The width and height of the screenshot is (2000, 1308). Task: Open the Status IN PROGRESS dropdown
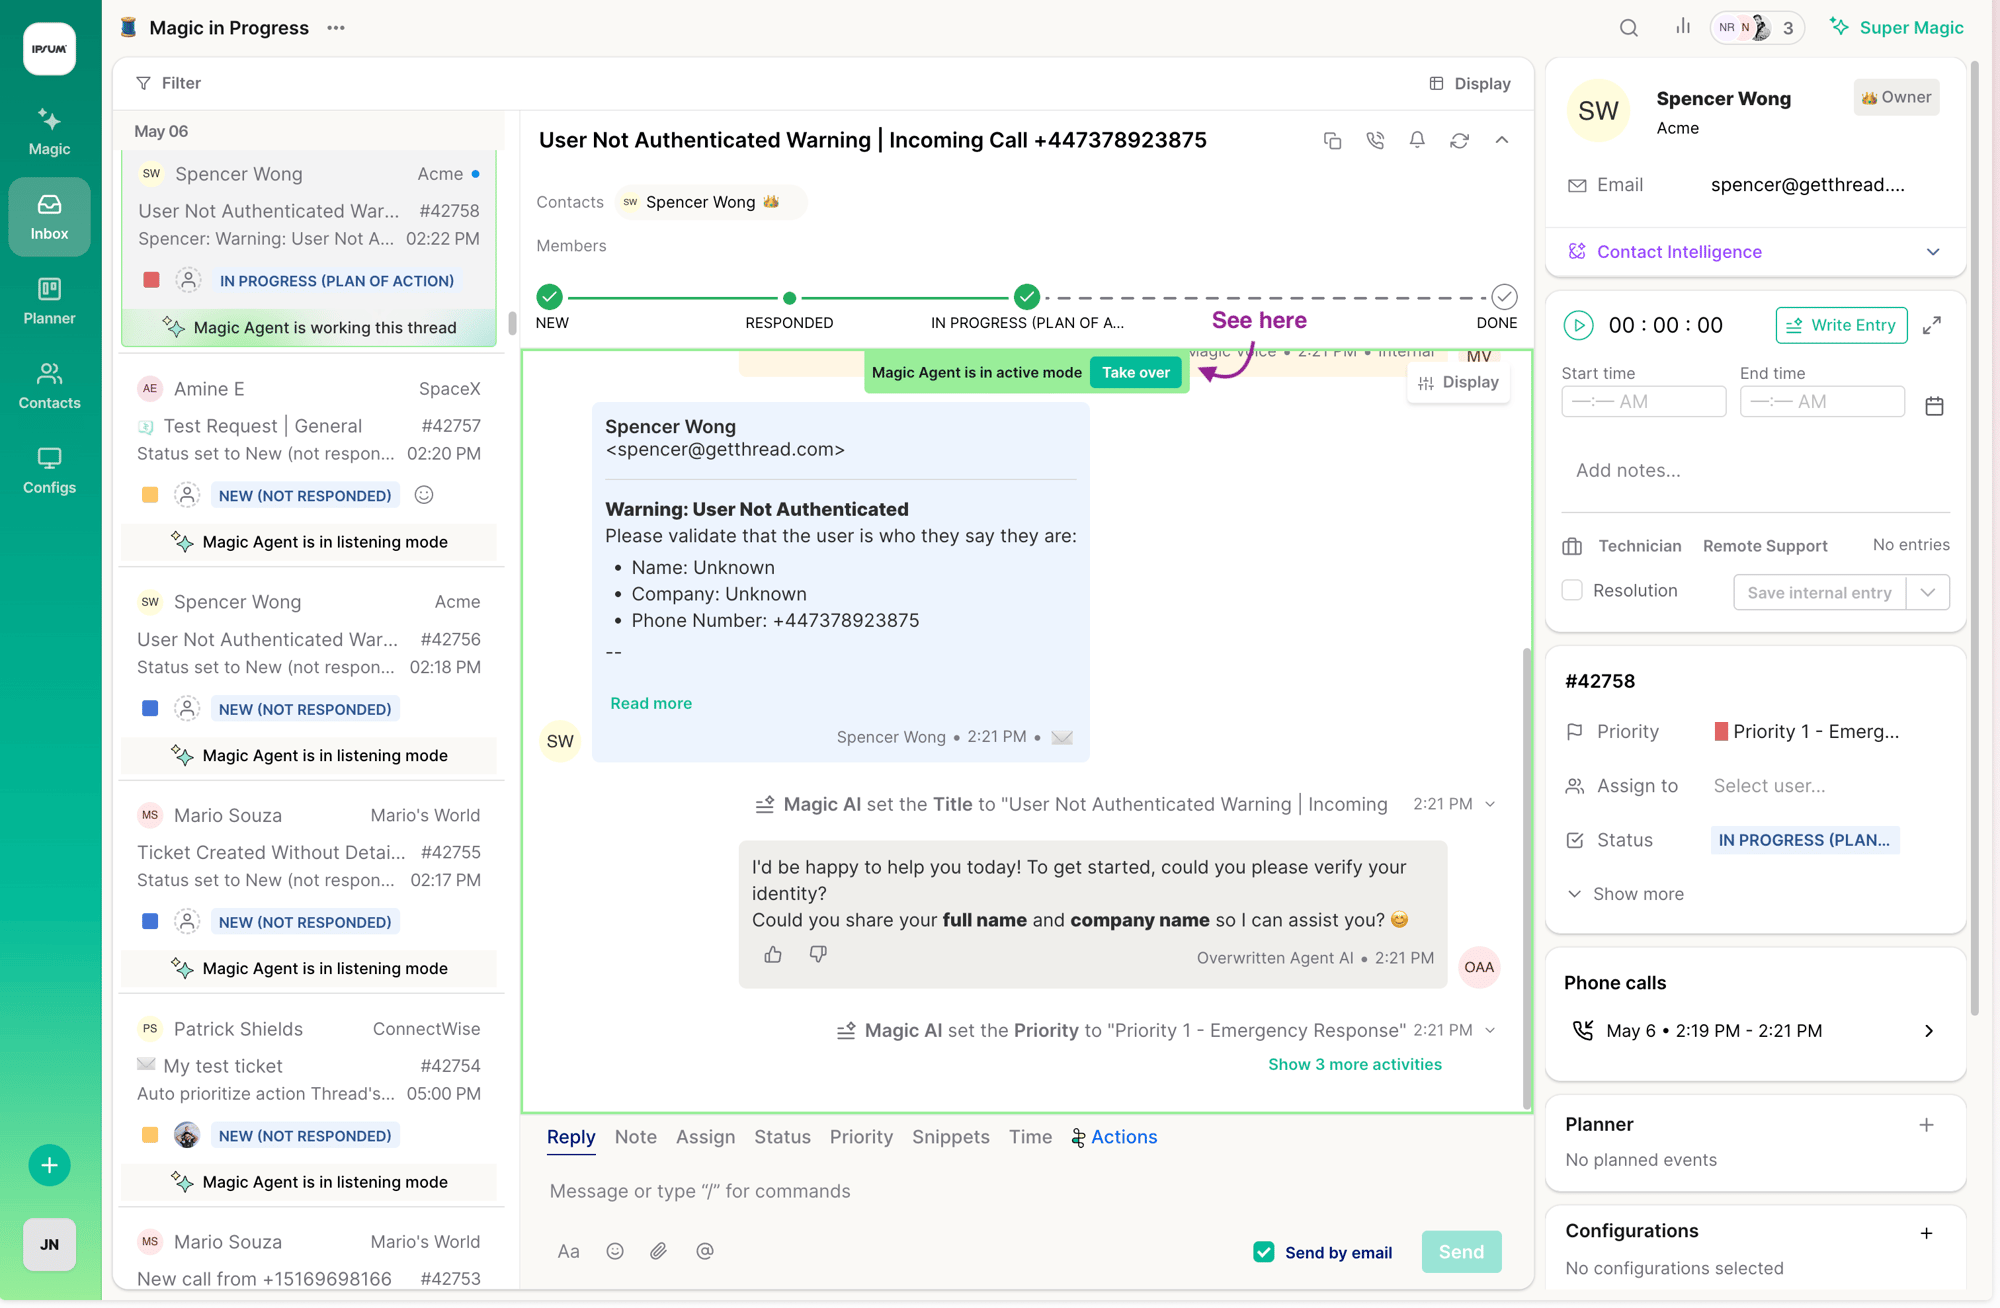coord(1804,840)
